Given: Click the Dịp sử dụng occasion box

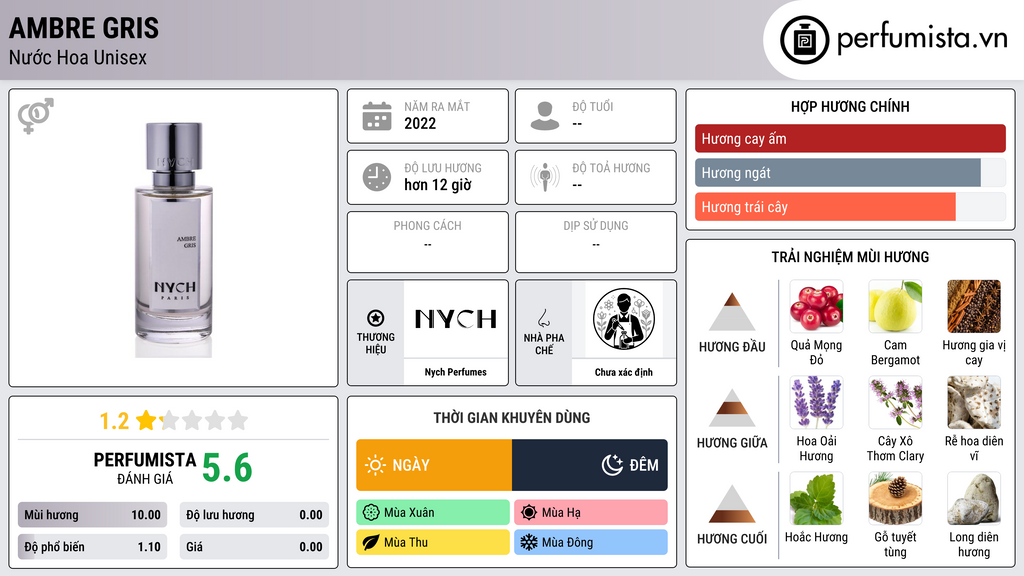Looking at the screenshot, I should 596,242.
